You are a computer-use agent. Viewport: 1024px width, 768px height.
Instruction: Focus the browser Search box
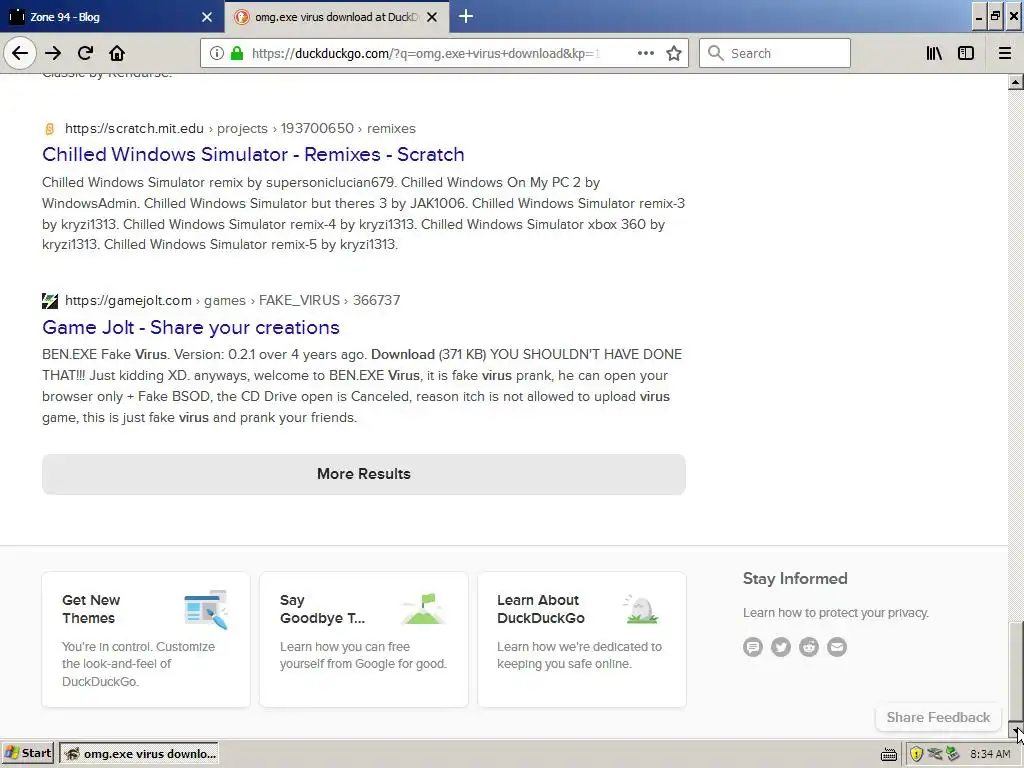(x=775, y=53)
